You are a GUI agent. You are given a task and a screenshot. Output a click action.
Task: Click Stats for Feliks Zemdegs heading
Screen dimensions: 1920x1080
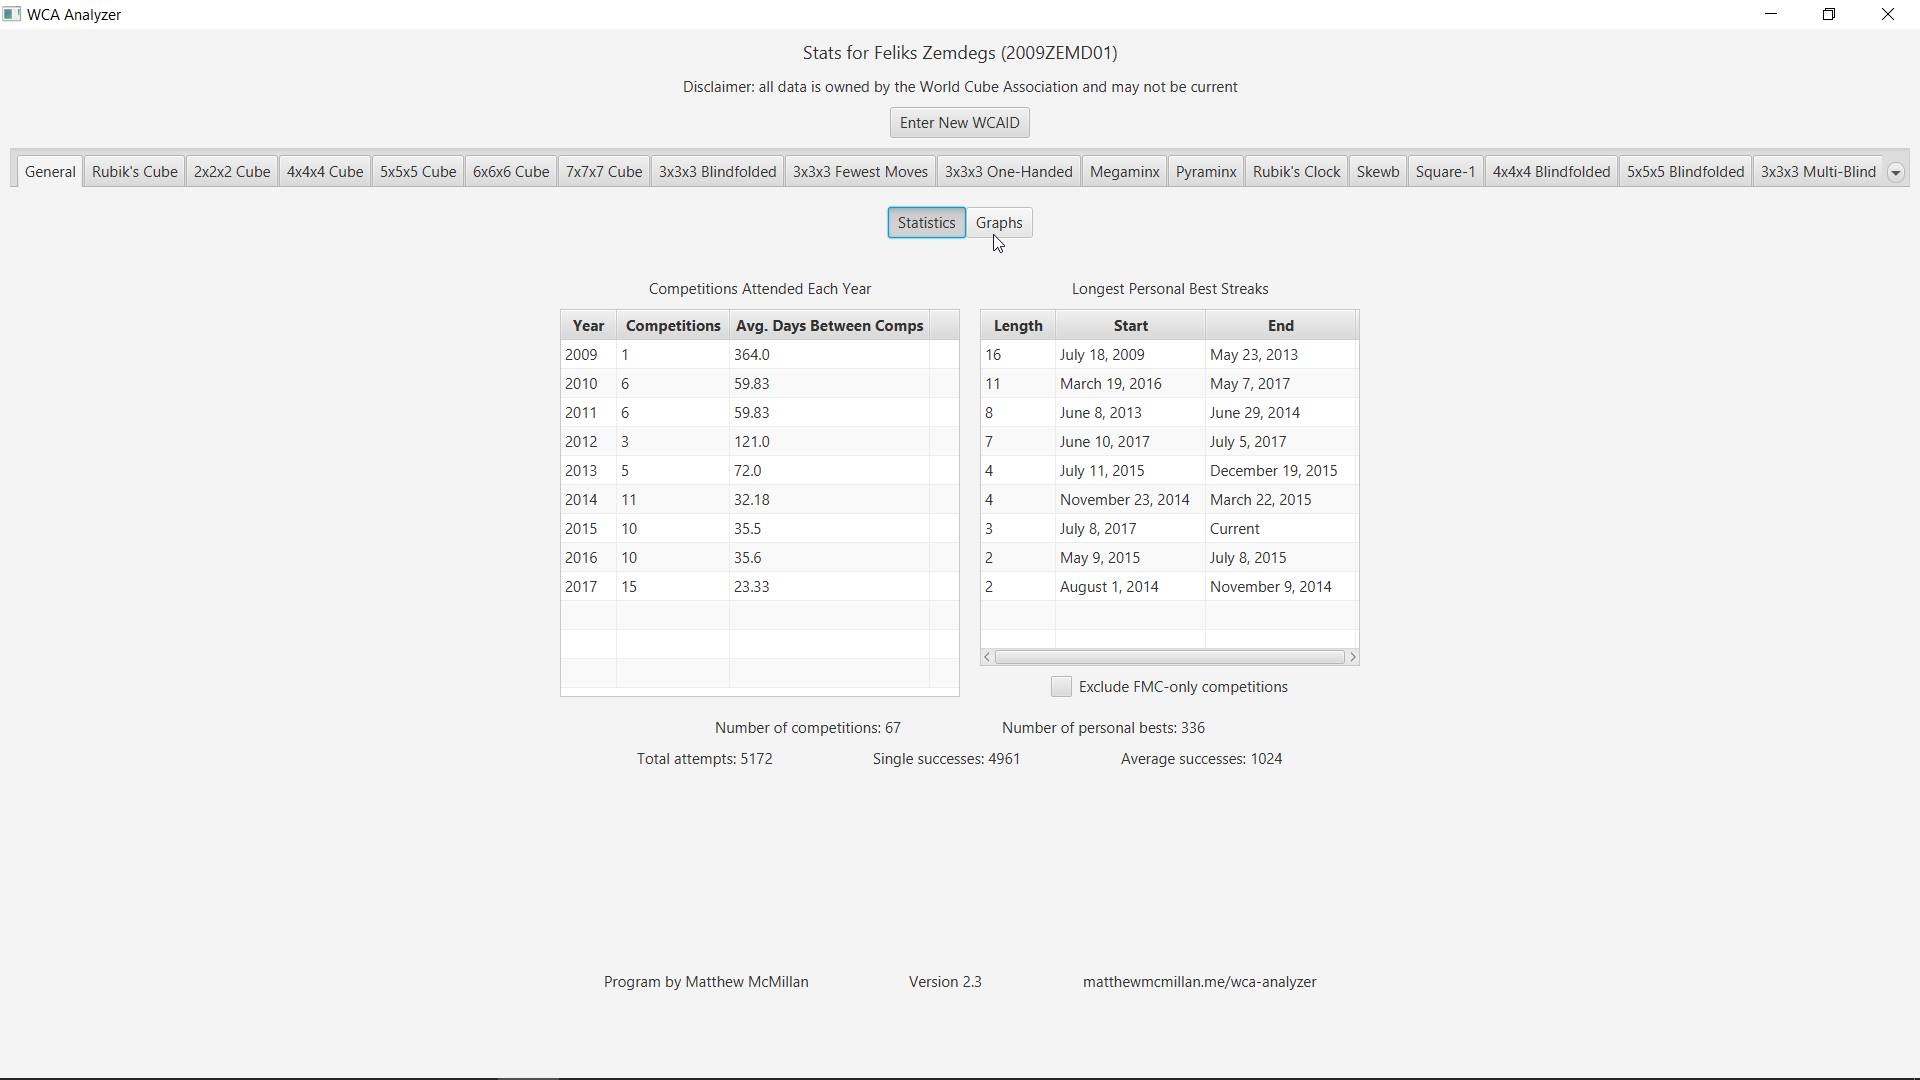pos(960,53)
